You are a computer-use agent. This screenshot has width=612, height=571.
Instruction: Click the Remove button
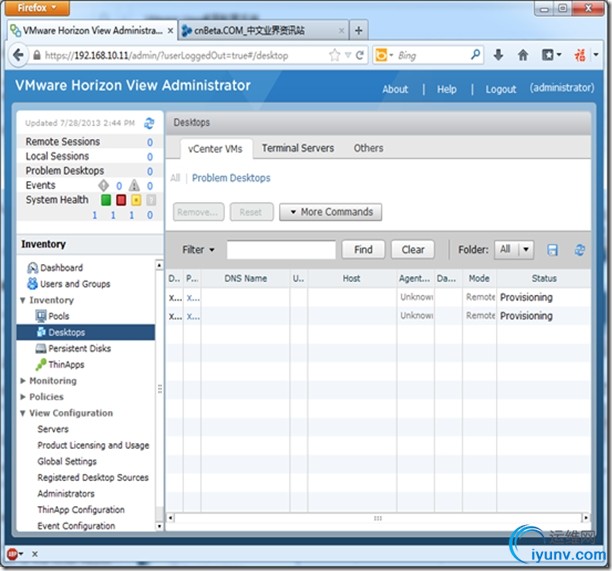click(198, 212)
